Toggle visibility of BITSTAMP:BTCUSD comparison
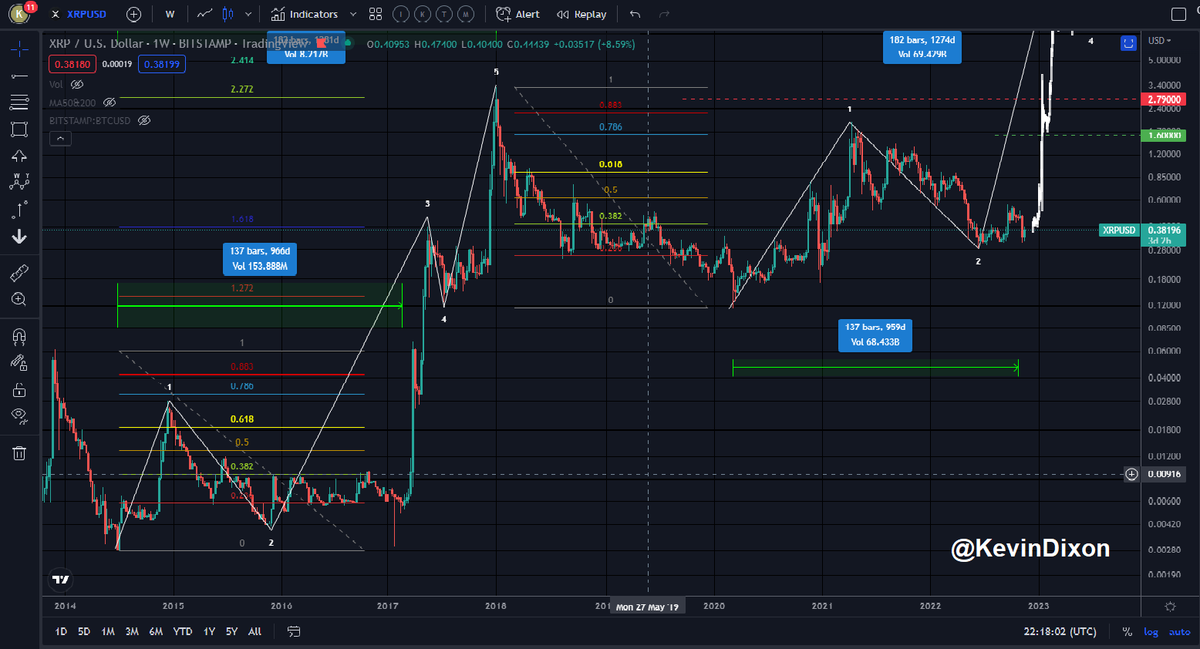Viewport: 1200px width, 649px height. (x=144, y=119)
